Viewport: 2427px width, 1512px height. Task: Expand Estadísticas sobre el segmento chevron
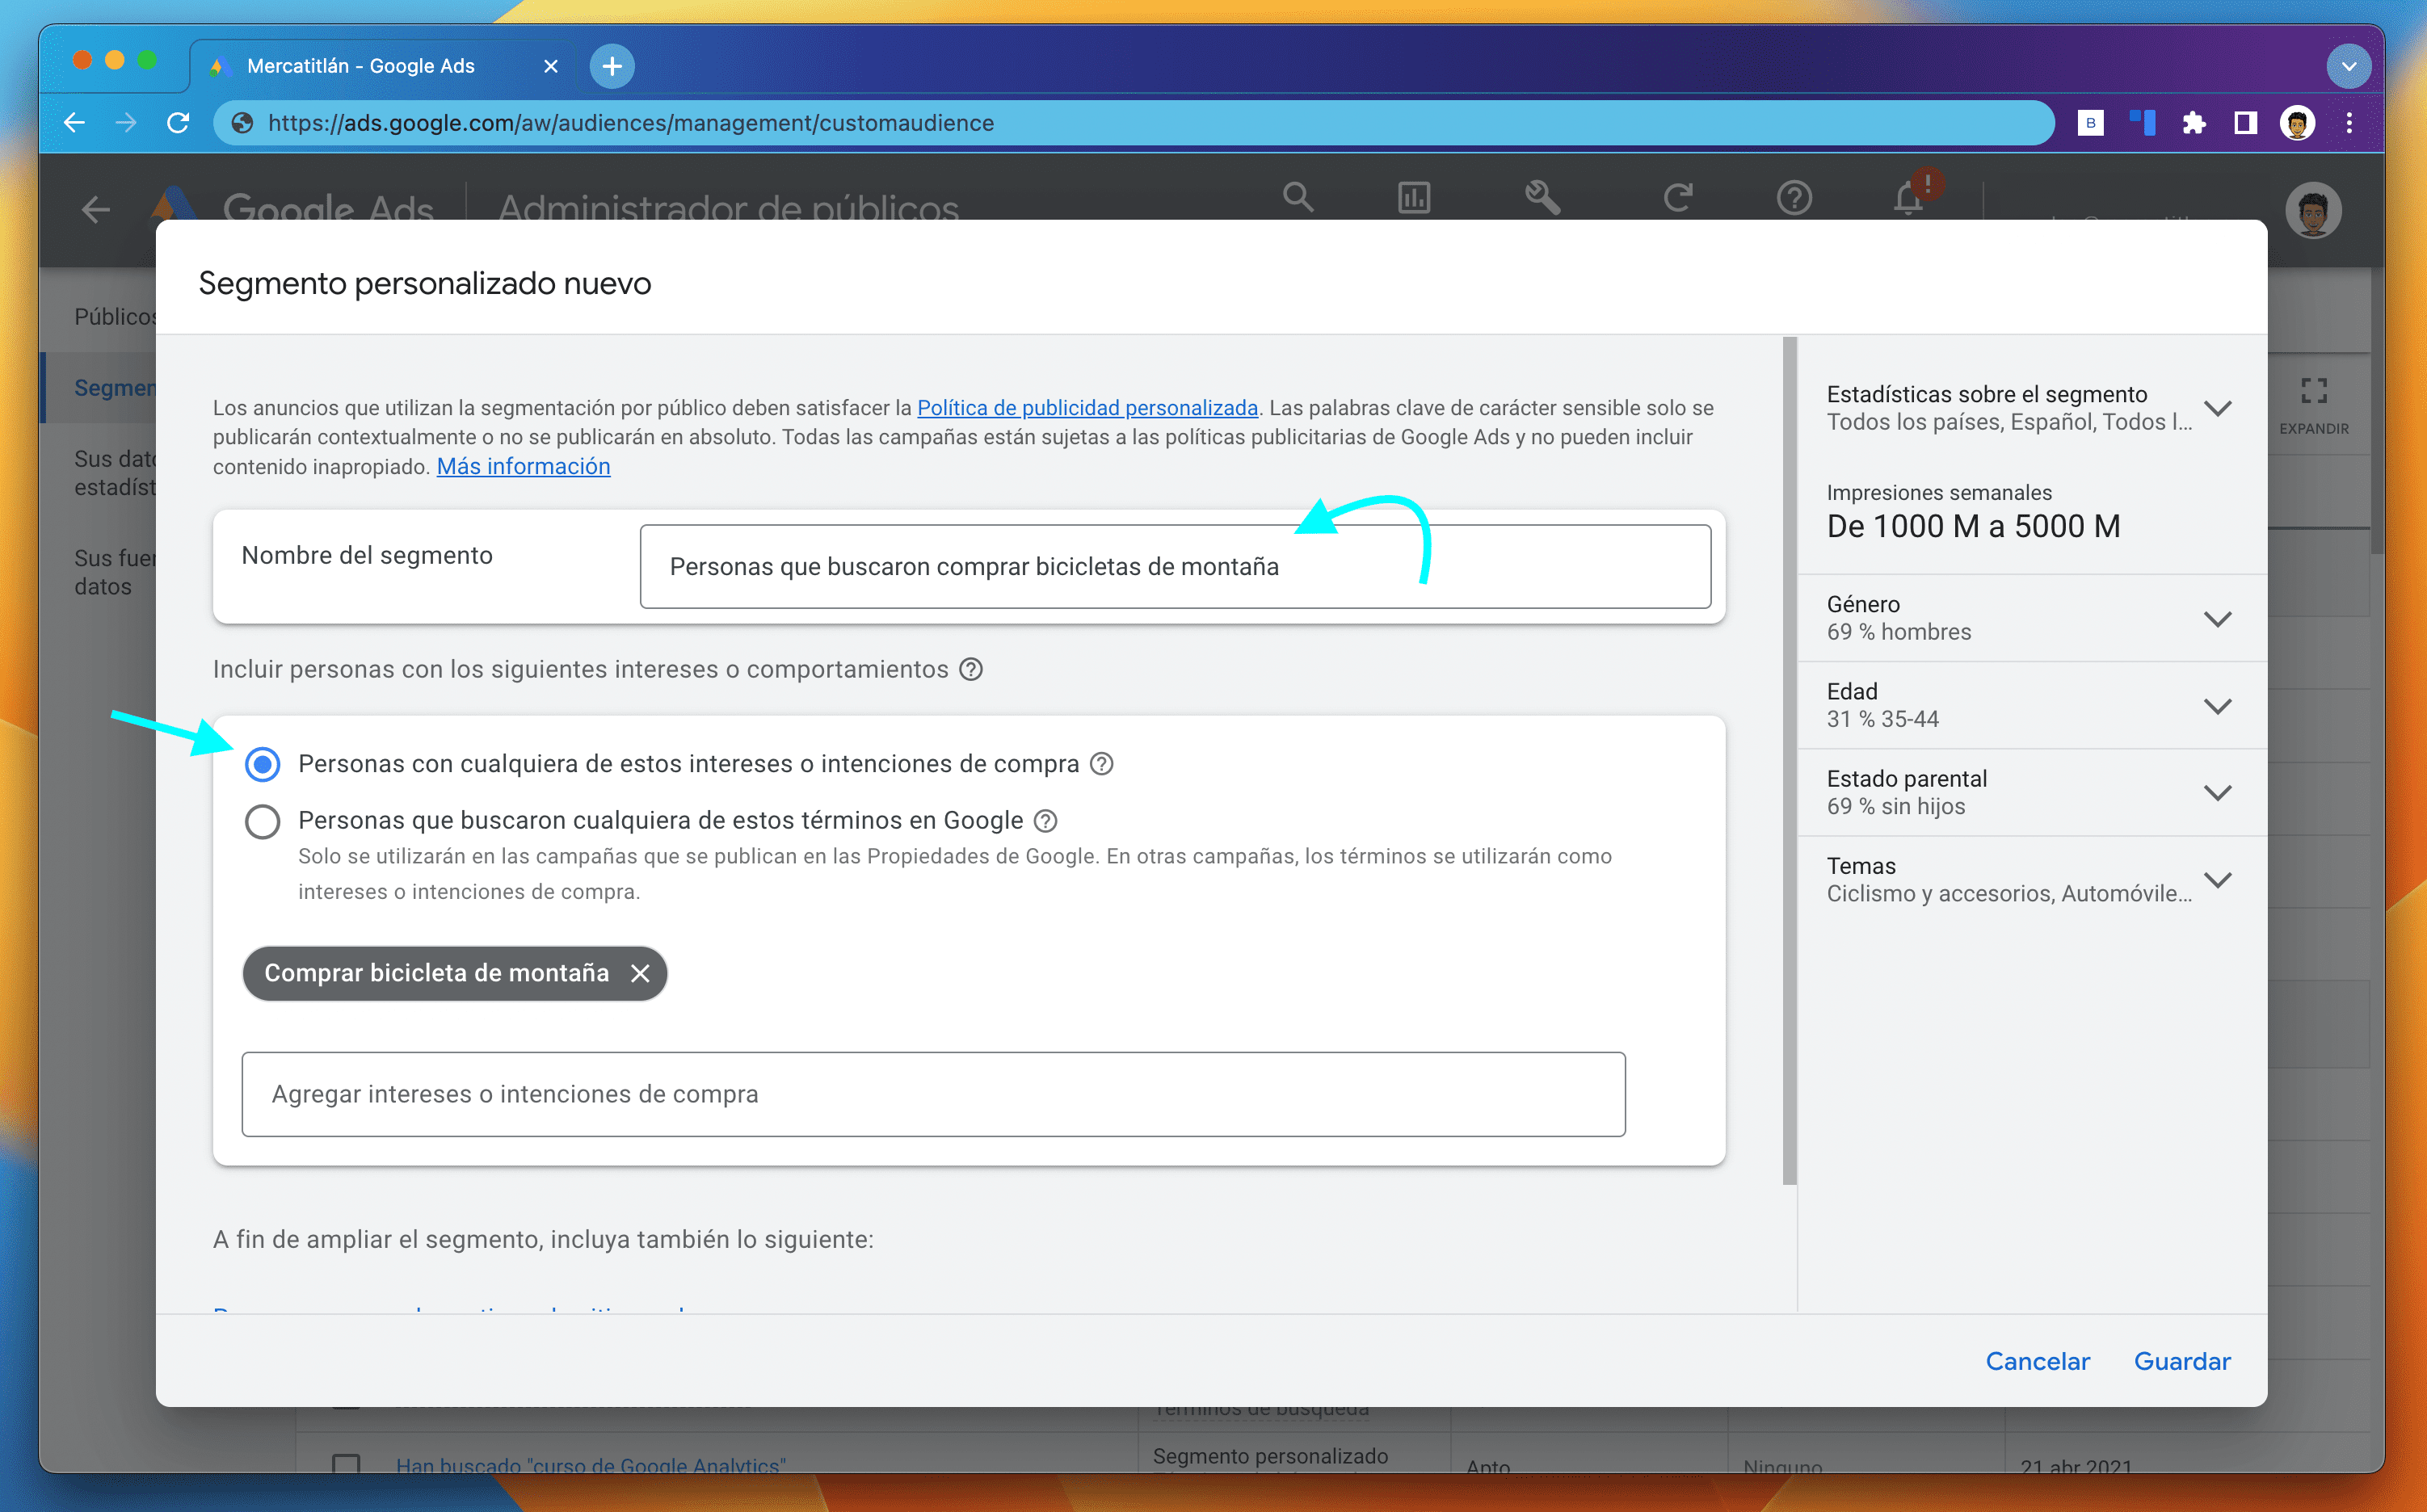2217,408
